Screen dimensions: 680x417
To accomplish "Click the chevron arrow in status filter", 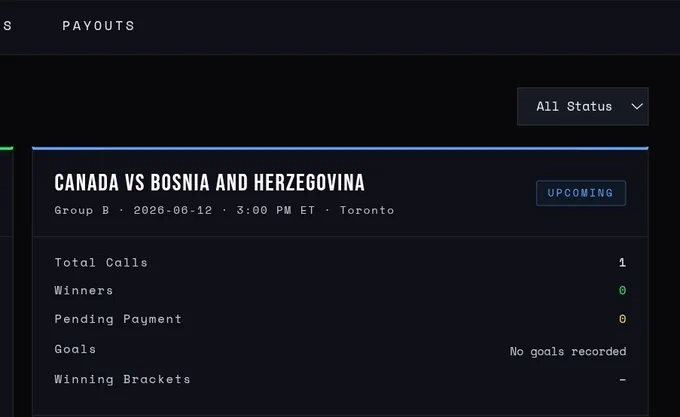I will click(637, 107).
